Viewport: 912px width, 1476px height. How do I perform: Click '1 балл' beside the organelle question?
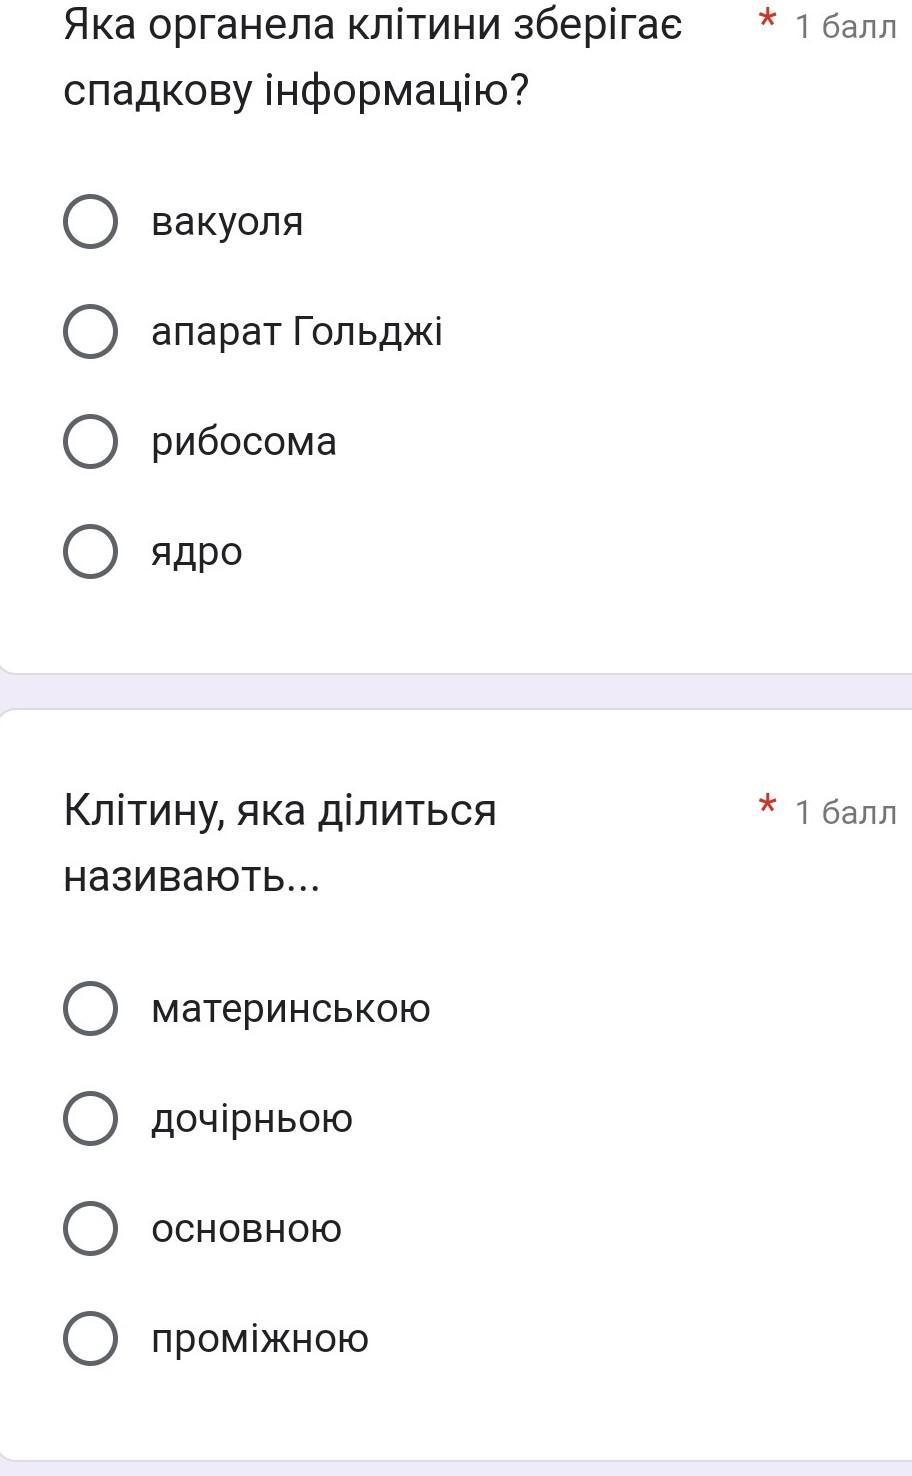click(845, 26)
